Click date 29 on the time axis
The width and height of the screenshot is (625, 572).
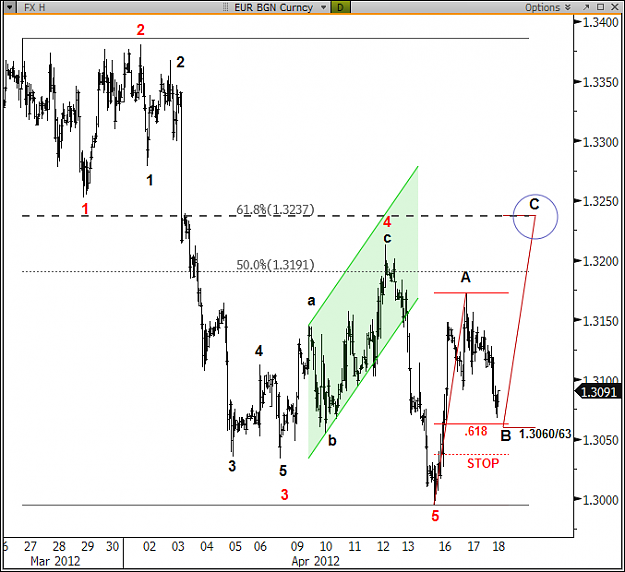pos(88,546)
